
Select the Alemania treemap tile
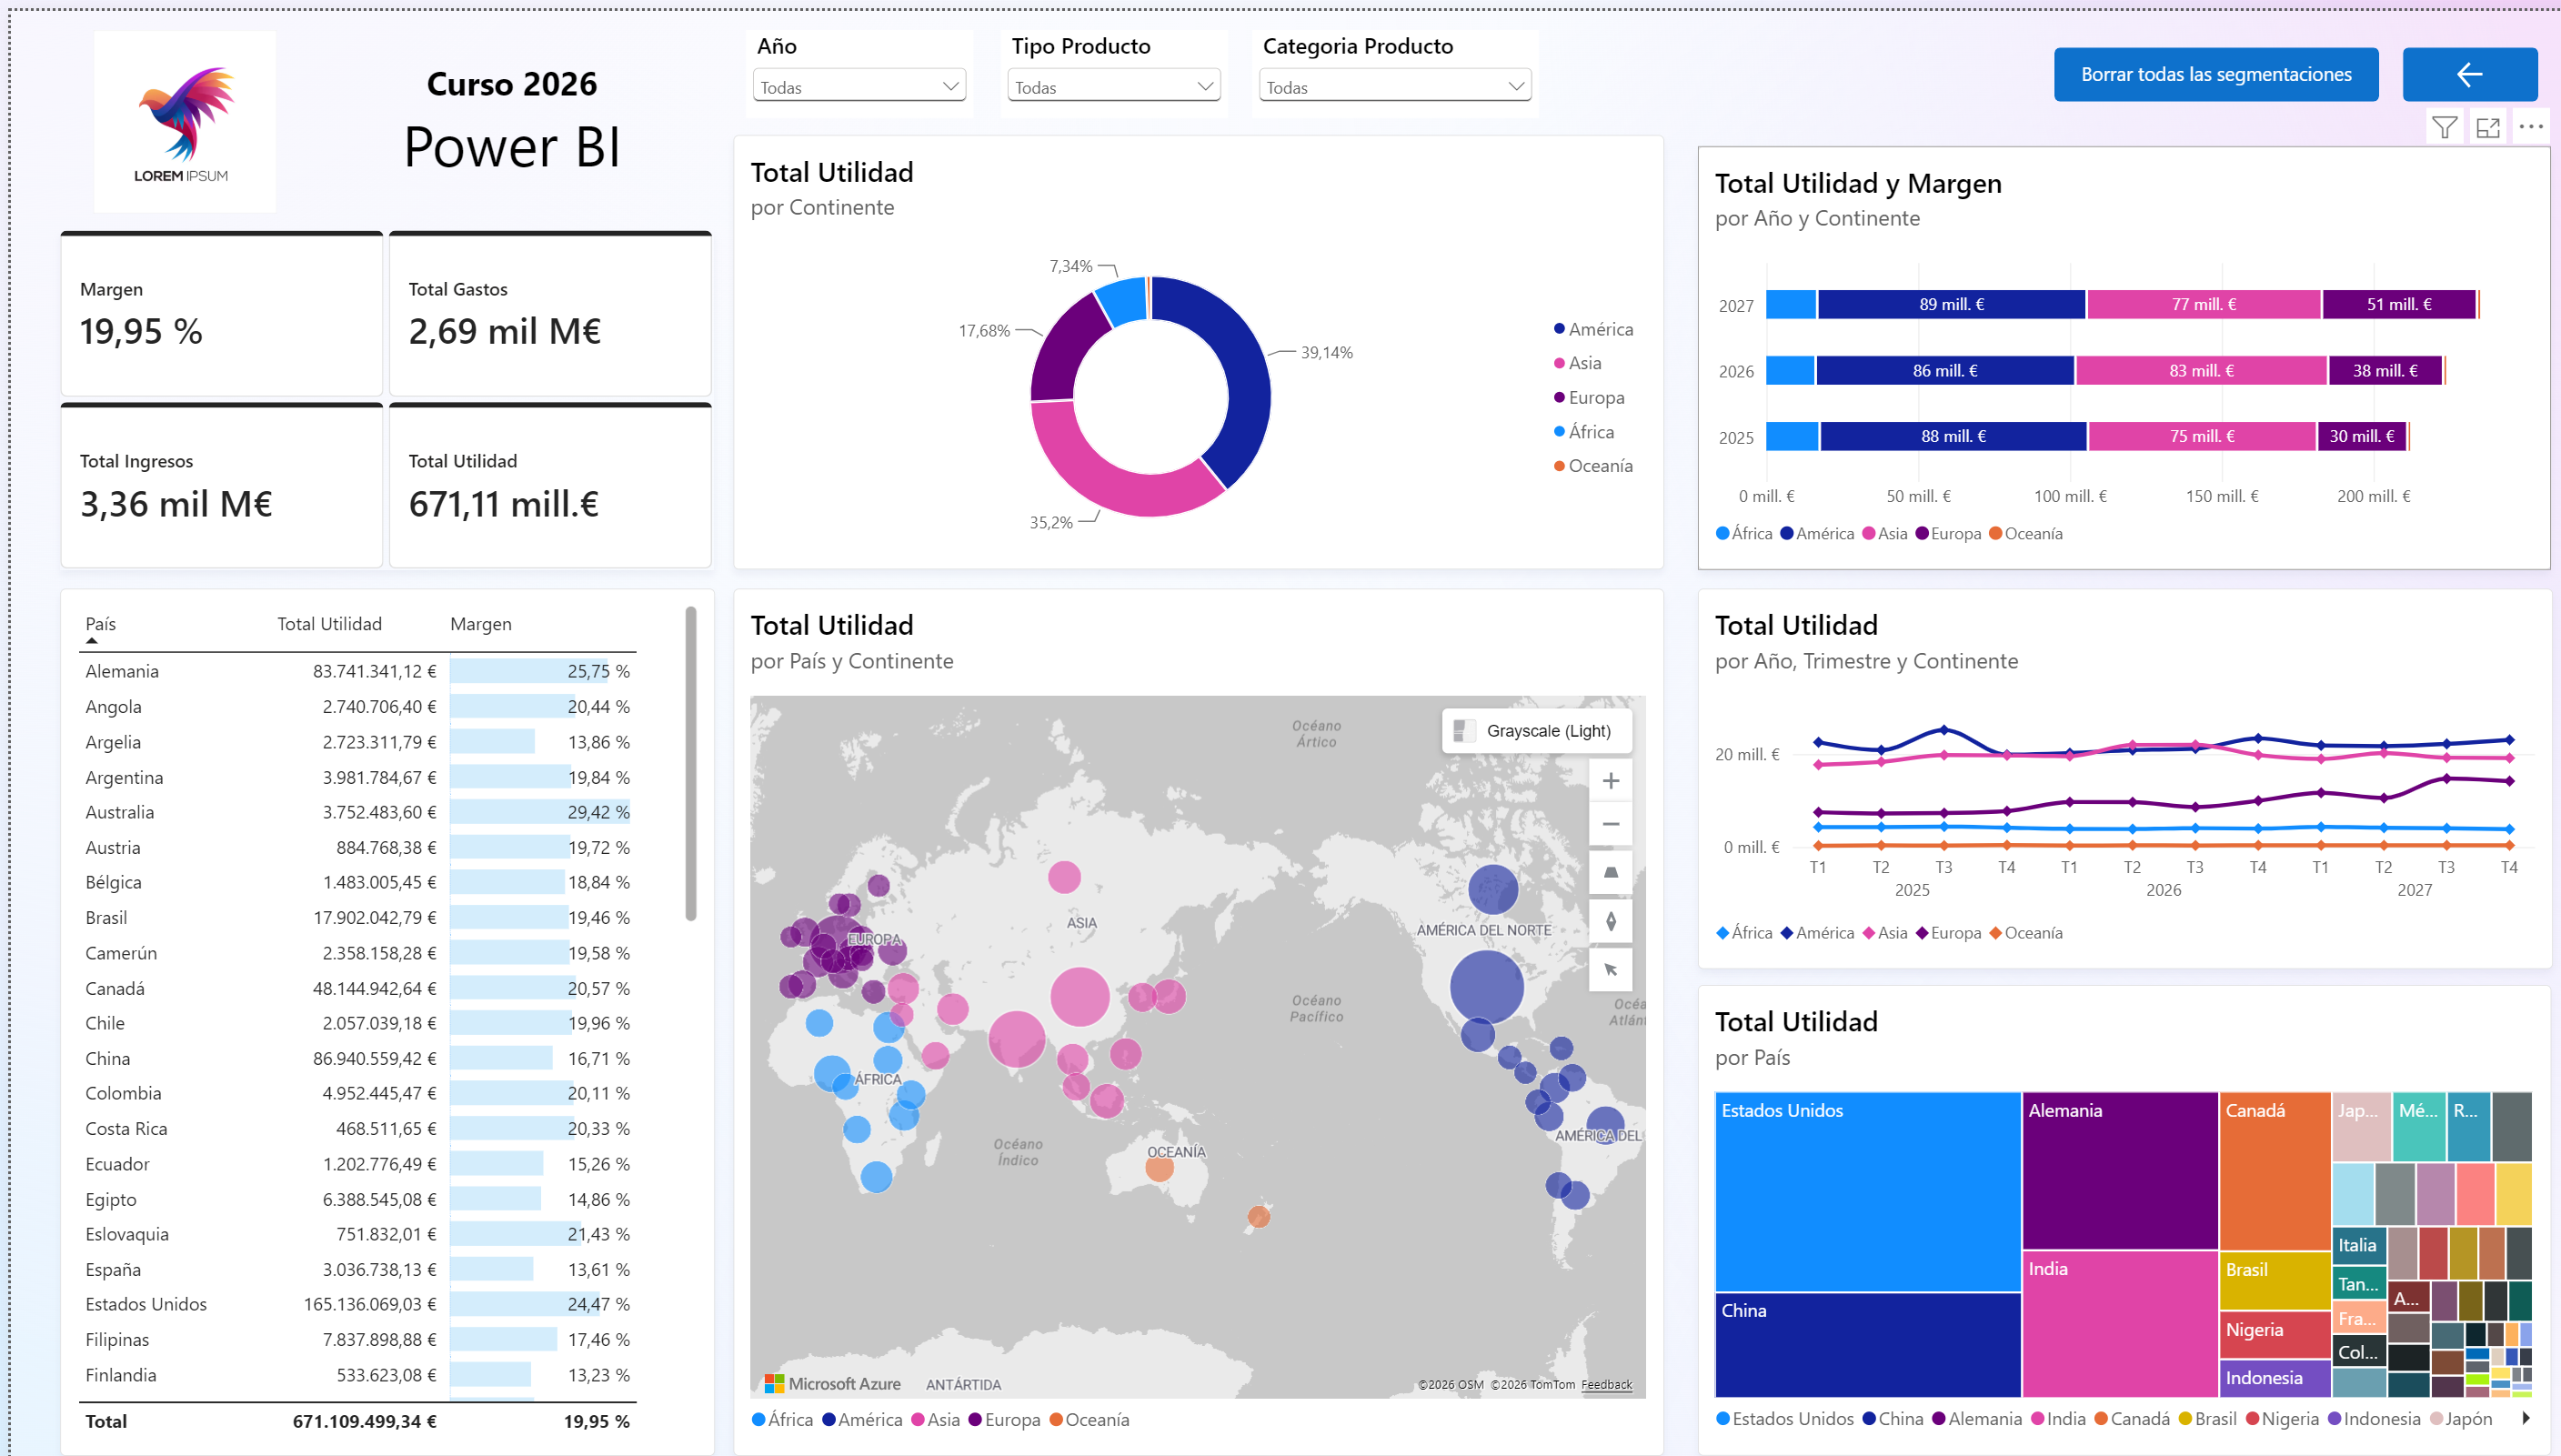[2120, 1171]
